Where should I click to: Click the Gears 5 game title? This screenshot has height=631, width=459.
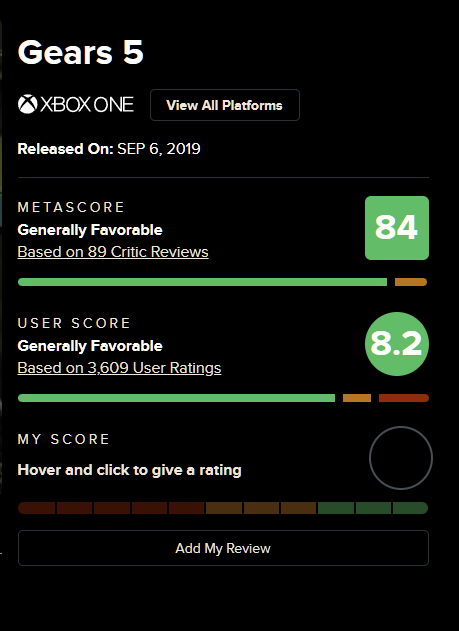coord(80,52)
